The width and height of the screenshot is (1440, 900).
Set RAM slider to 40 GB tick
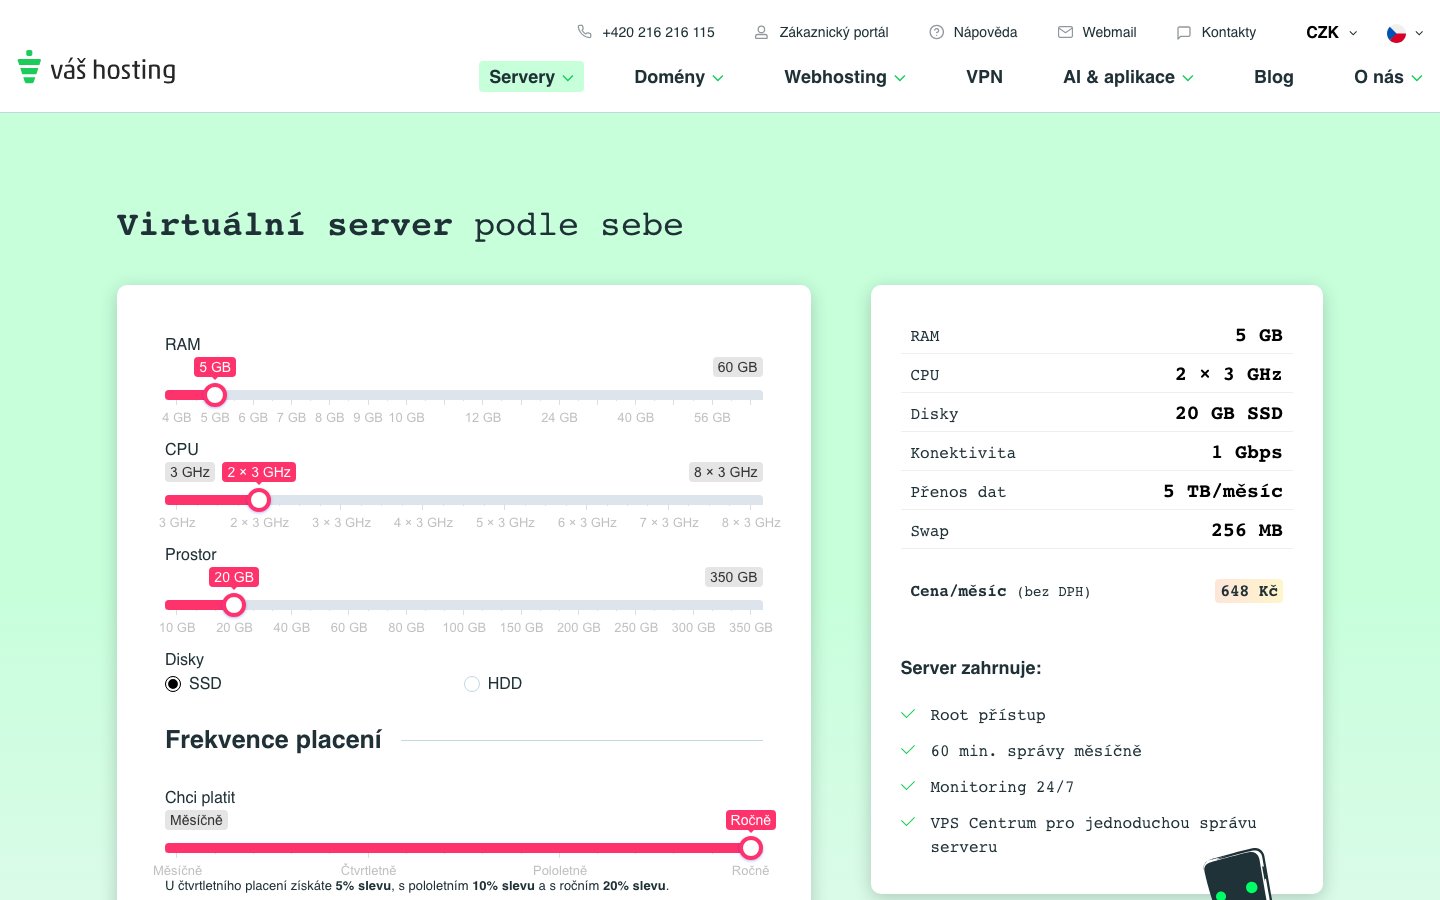pyautogui.click(x=636, y=417)
